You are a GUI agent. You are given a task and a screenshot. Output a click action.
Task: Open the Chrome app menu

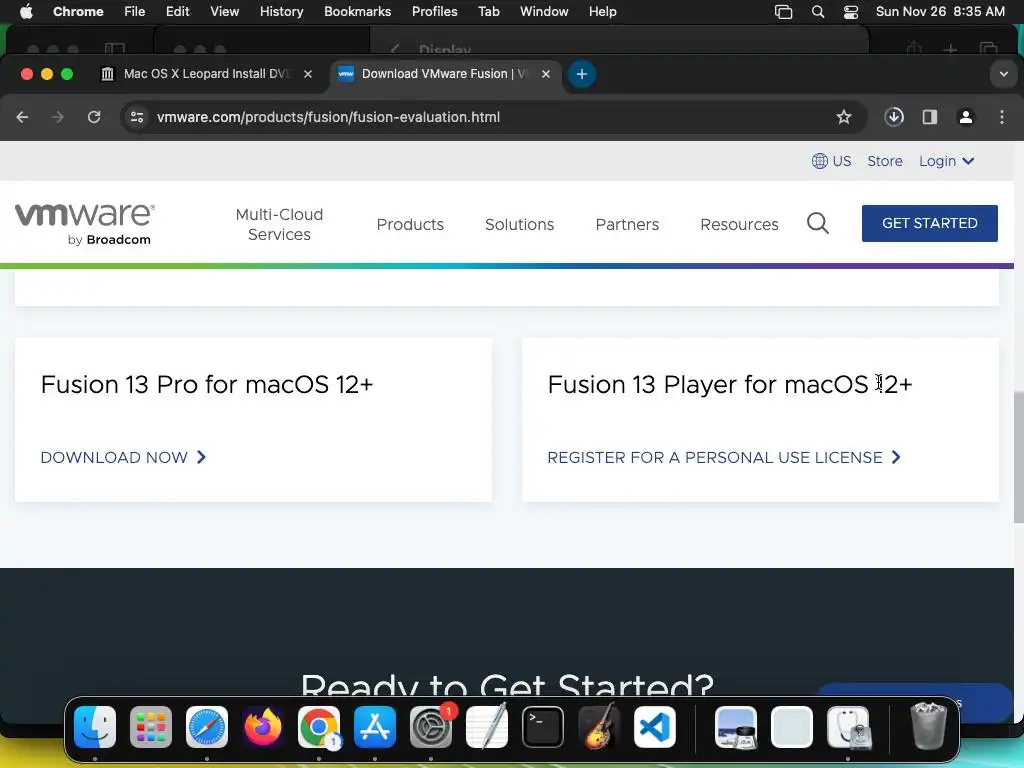coord(78,11)
